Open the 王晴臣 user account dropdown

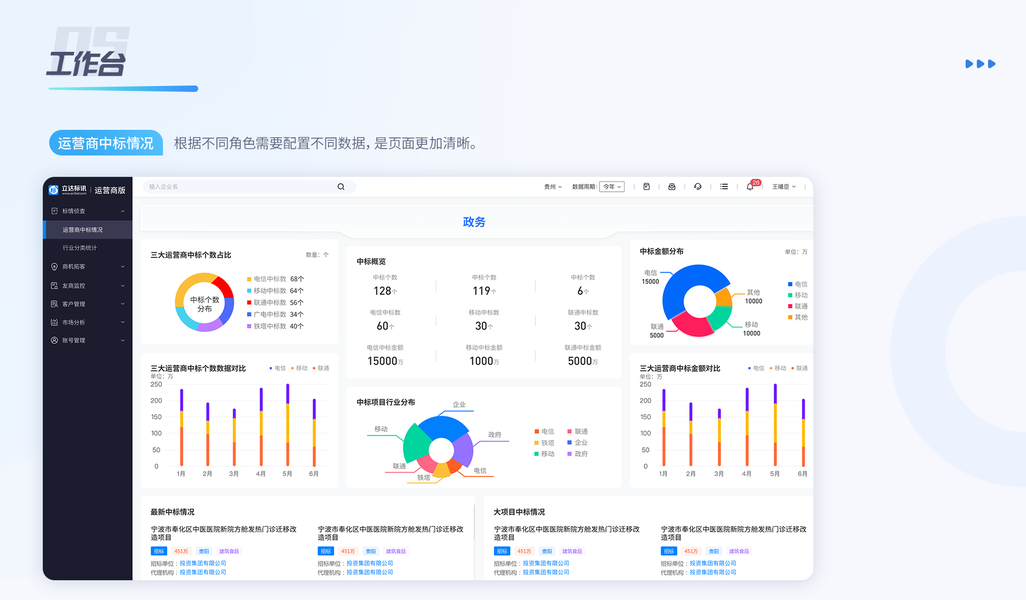[784, 187]
